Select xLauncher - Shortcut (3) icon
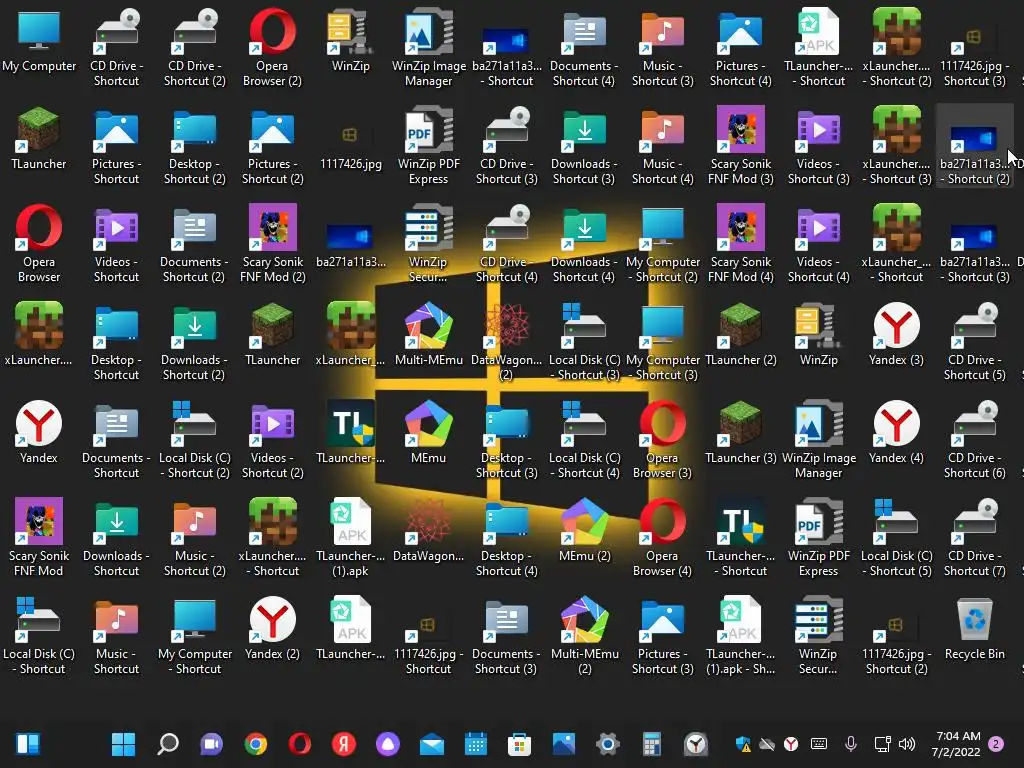1024x768 pixels. 897,144
